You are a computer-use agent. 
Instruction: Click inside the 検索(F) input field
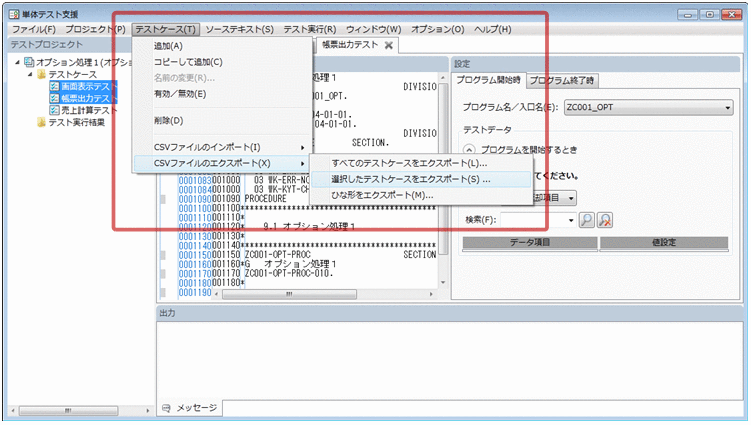click(534, 220)
